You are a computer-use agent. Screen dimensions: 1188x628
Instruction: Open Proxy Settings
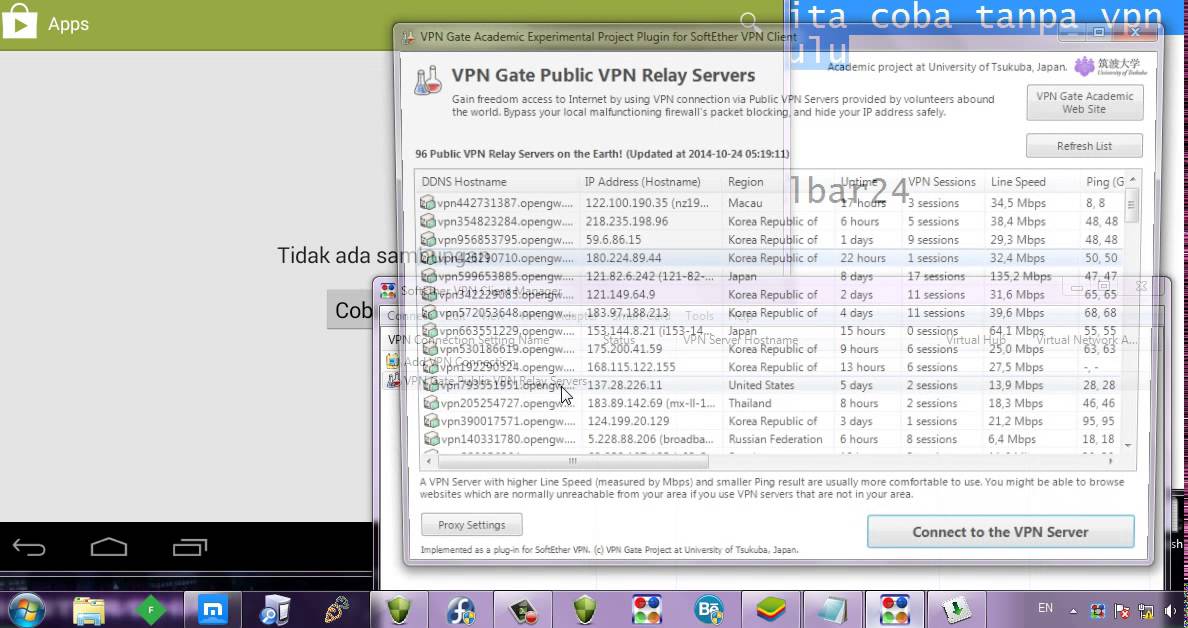click(471, 525)
